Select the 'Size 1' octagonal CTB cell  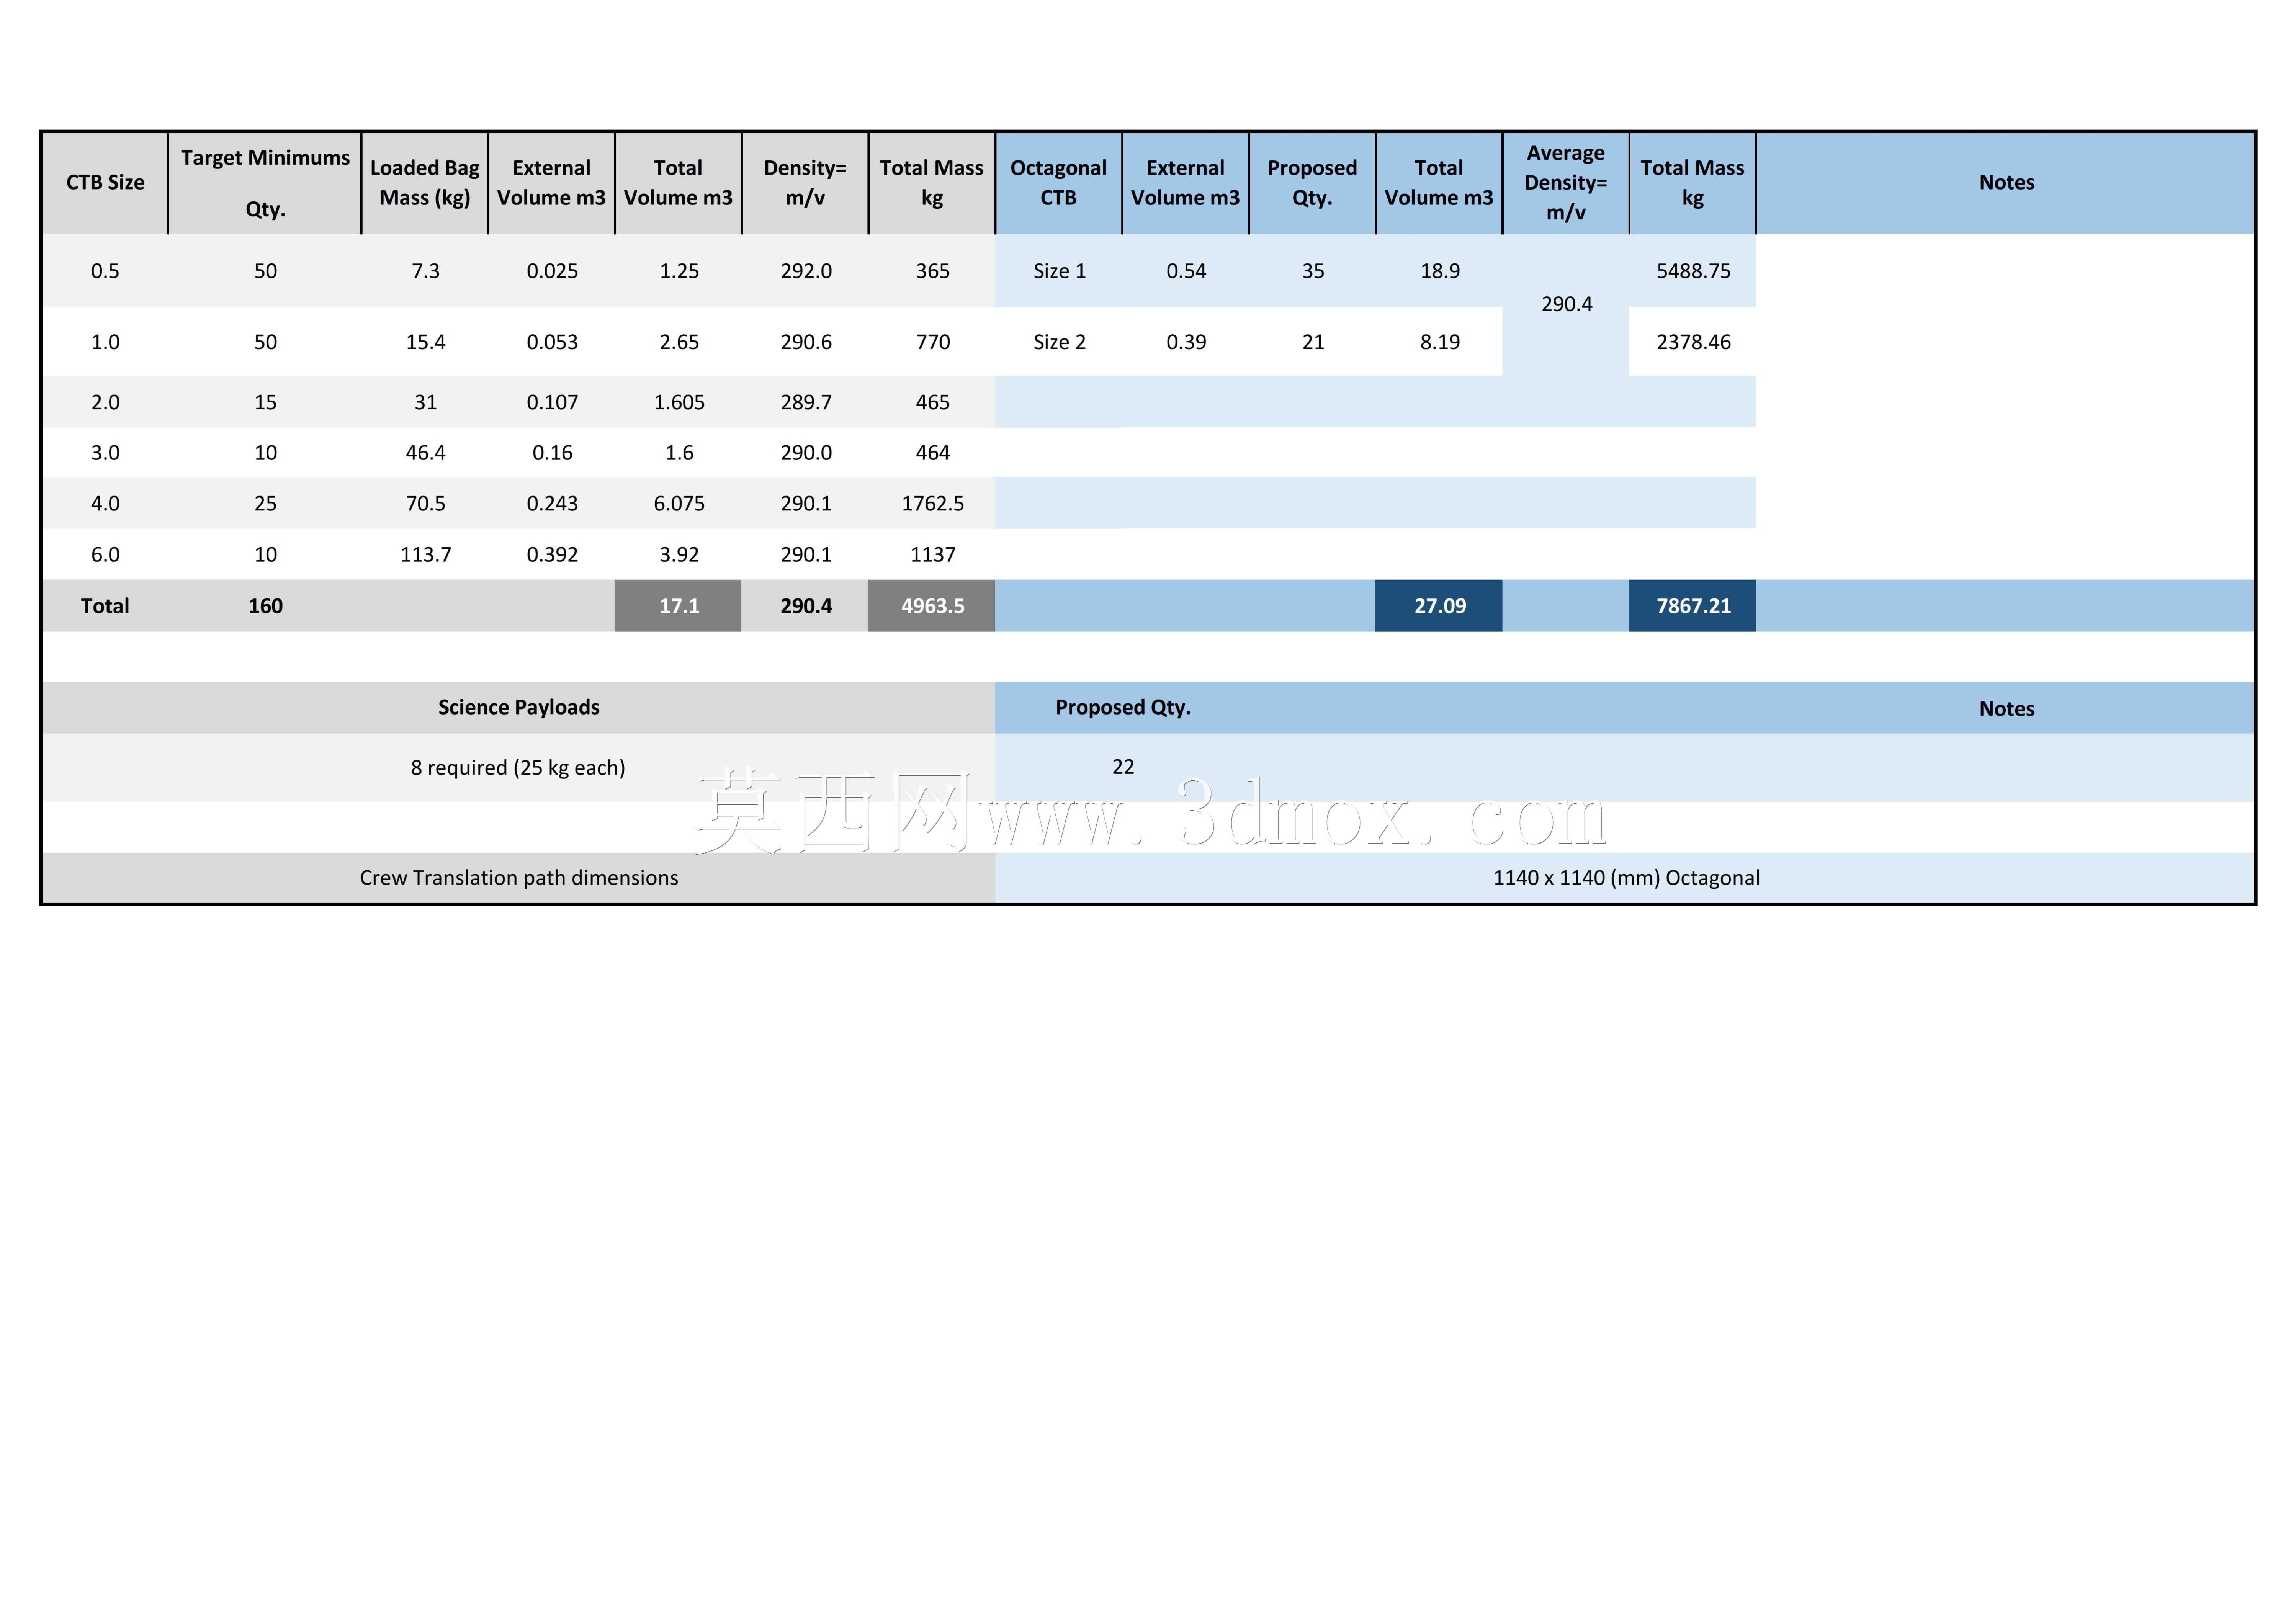[1059, 271]
